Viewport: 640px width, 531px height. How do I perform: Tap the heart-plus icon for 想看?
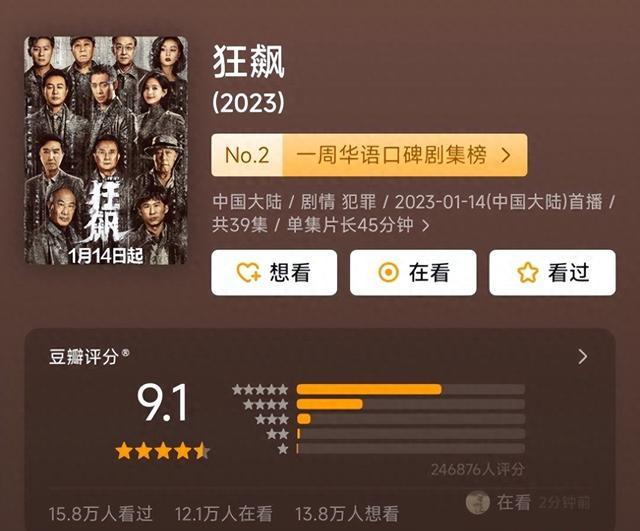point(248,272)
